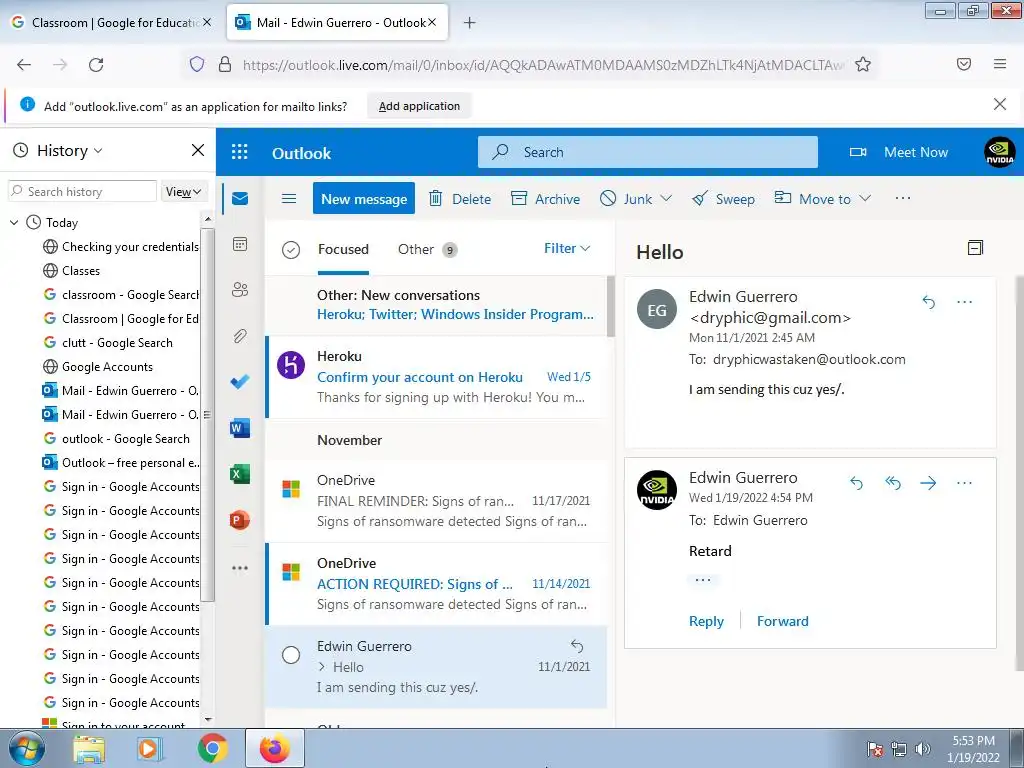Click New message button

click(364, 199)
